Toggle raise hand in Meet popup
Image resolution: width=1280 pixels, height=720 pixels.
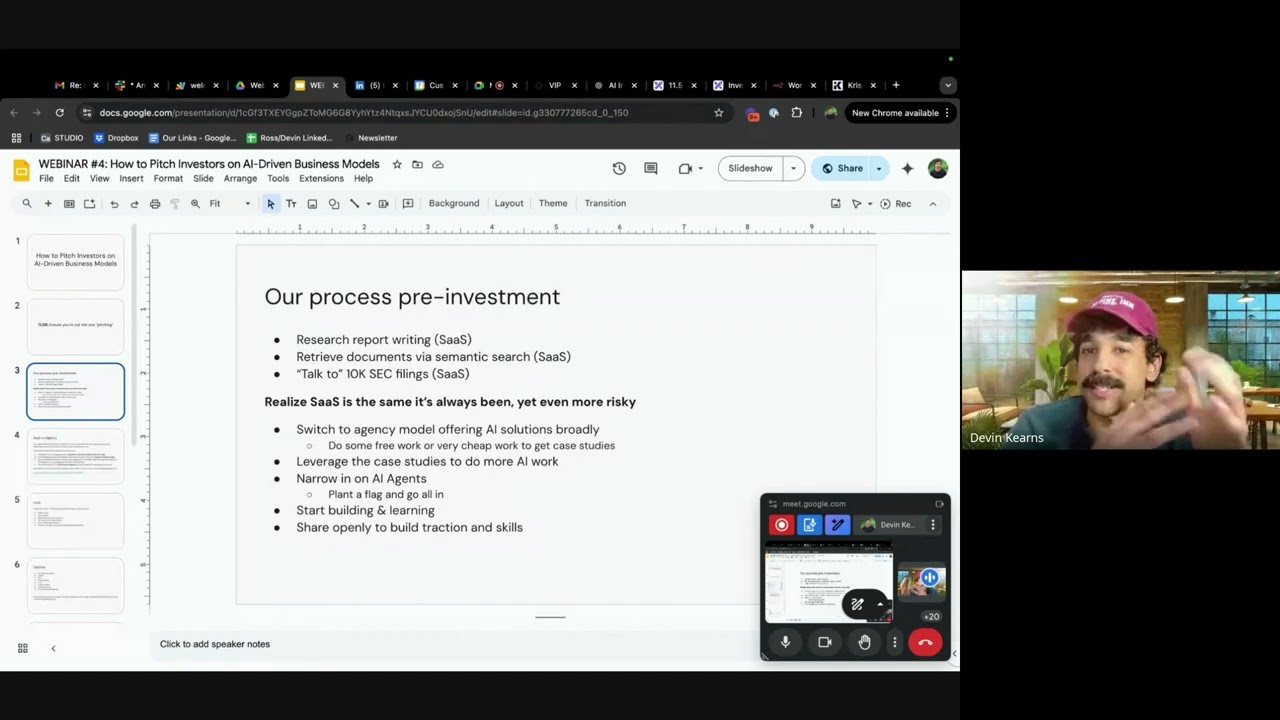[864, 643]
